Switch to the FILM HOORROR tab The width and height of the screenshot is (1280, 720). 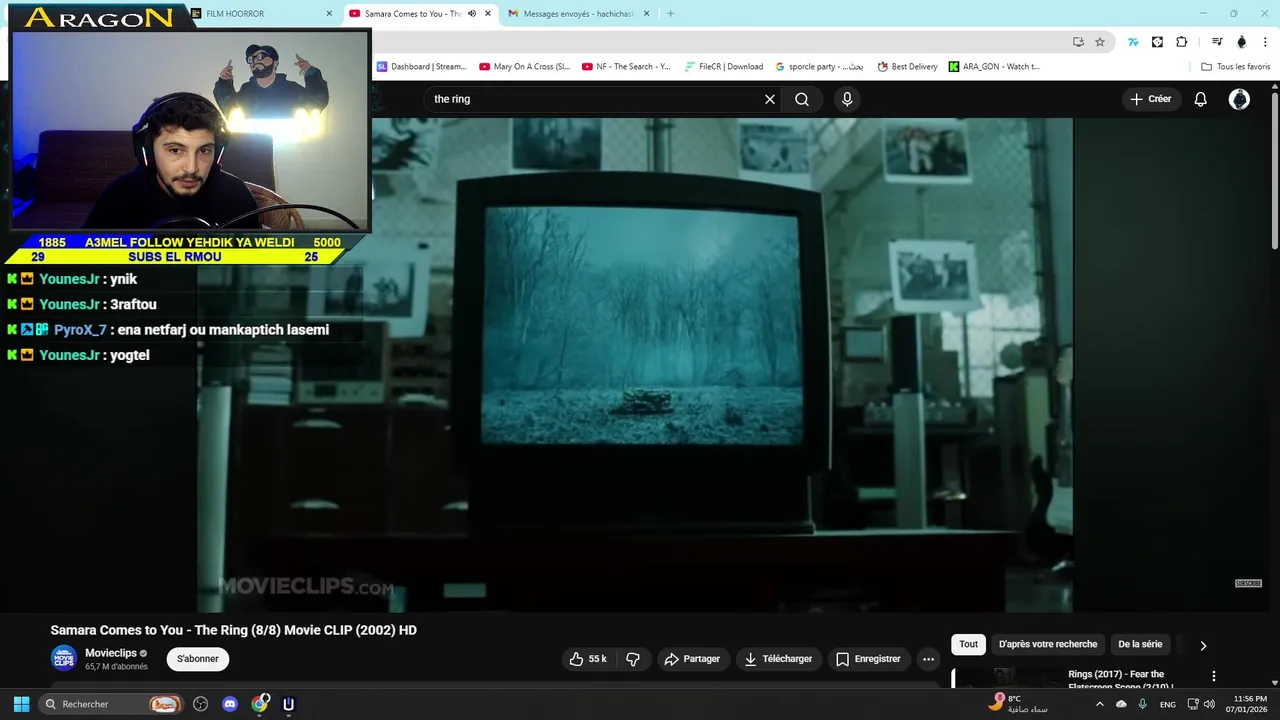click(258, 14)
